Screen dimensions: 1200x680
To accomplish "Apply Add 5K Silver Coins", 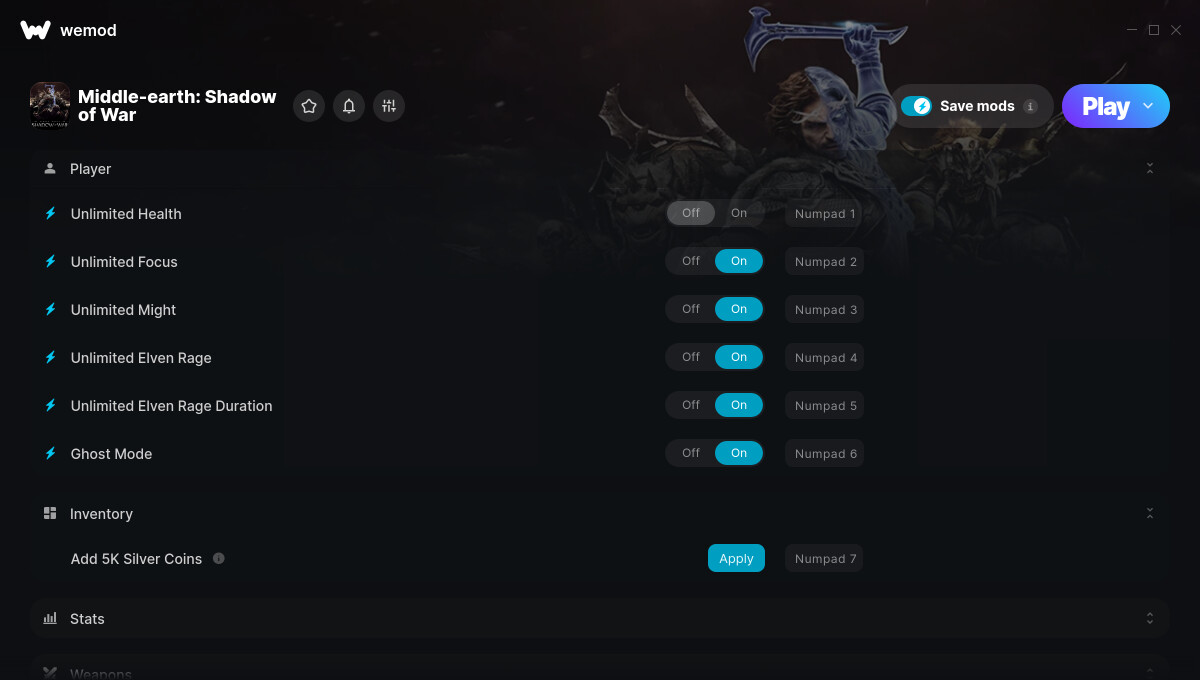I will (736, 558).
